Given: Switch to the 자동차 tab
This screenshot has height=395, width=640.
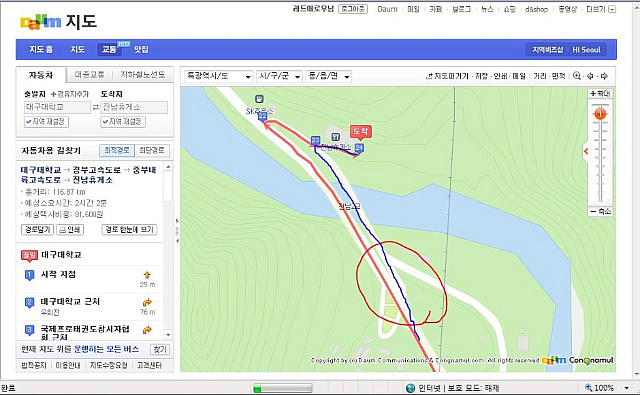Looking at the screenshot, I should [41, 75].
